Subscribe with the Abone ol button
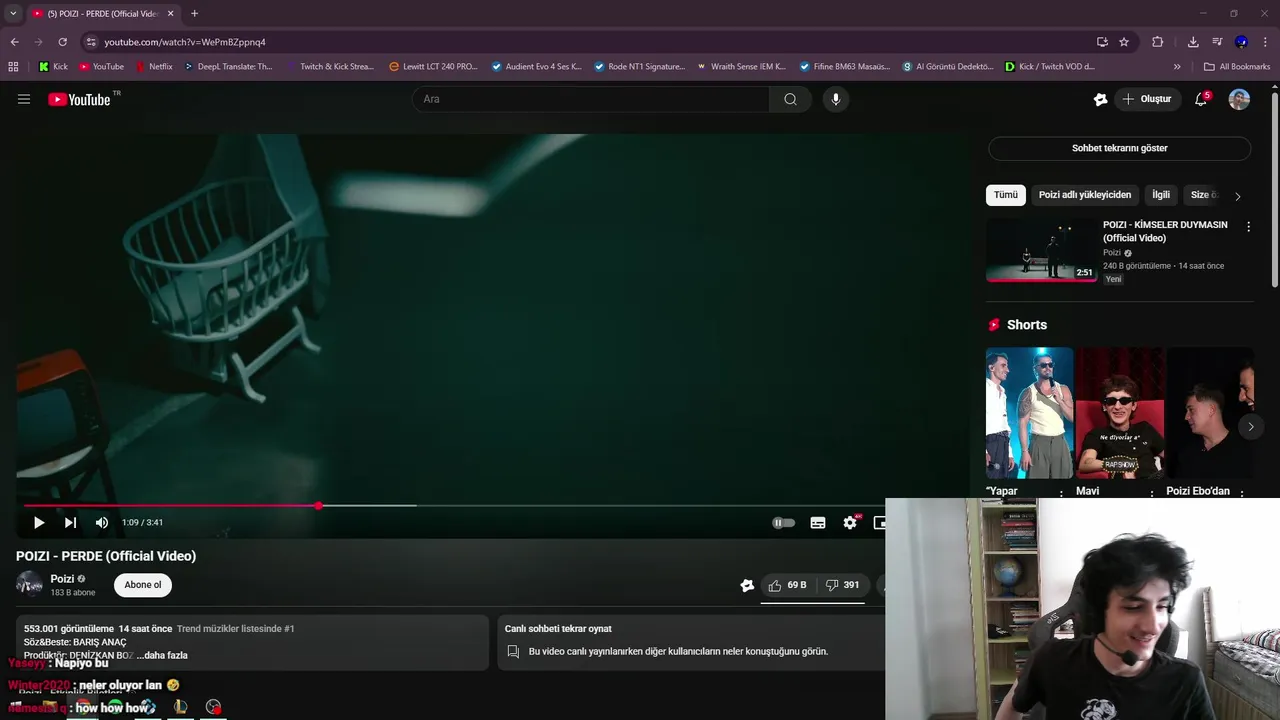This screenshot has height=720, width=1280. (143, 585)
